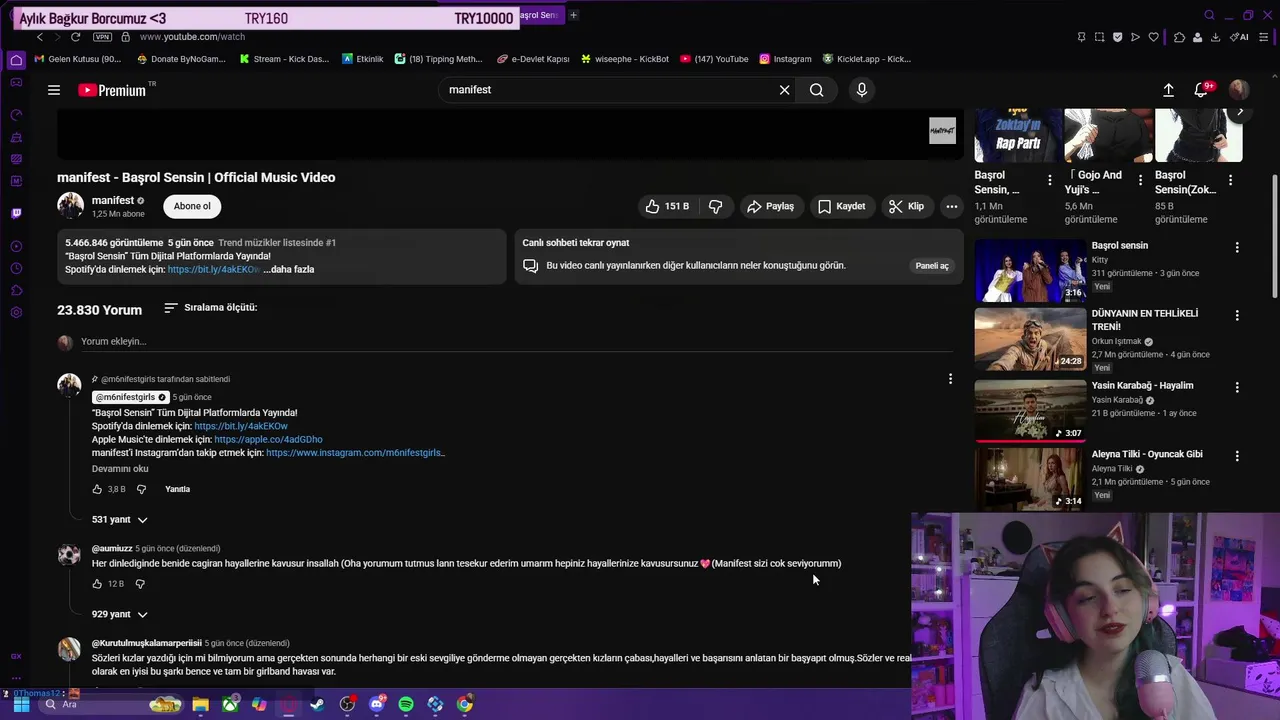Open the Aleyna Tilki Oyuncak Gibi thumbnail
Screen dimensions: 1280x720
point(1030,478)
